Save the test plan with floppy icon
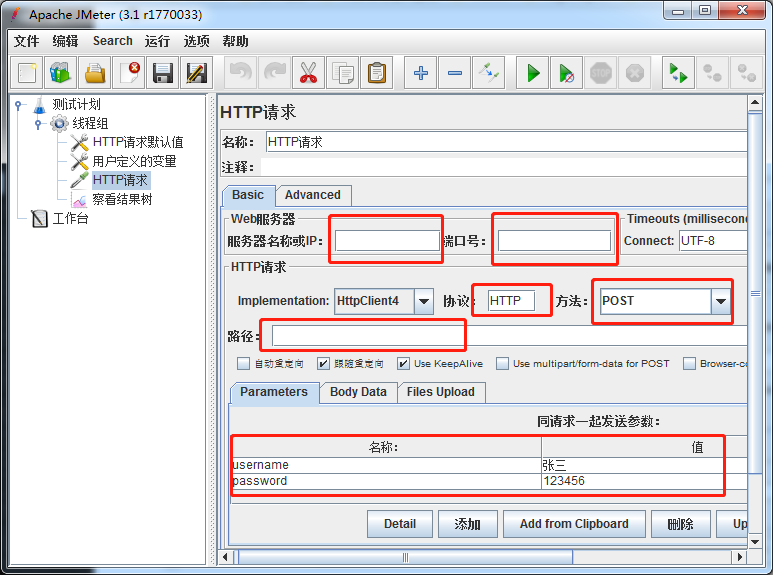Screen dimensions: 773x575 coord(163,73)
